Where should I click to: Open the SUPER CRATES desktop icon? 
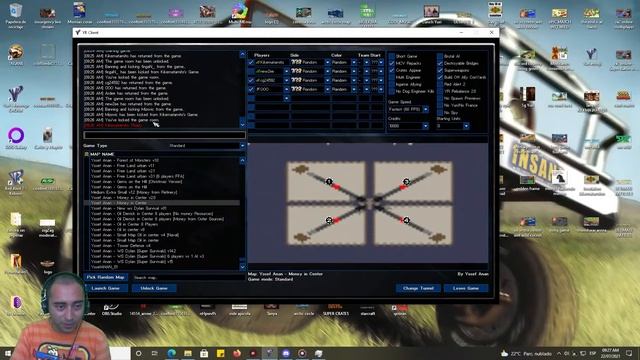336,309
